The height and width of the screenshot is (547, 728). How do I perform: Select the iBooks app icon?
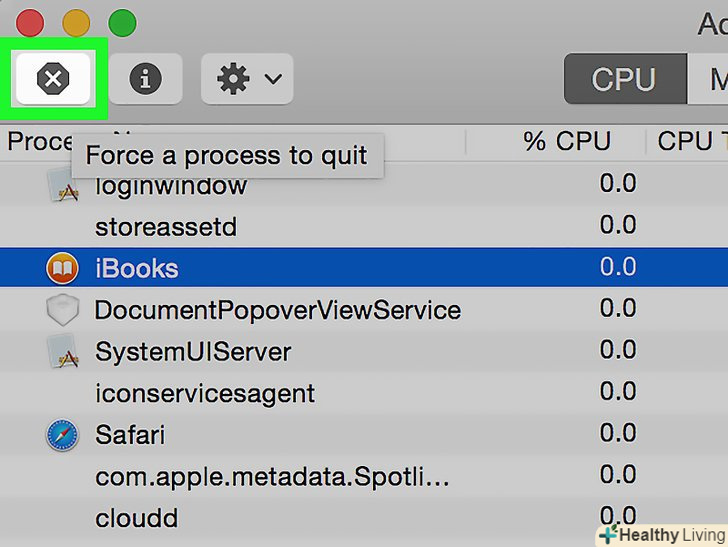tap(62, 268)
